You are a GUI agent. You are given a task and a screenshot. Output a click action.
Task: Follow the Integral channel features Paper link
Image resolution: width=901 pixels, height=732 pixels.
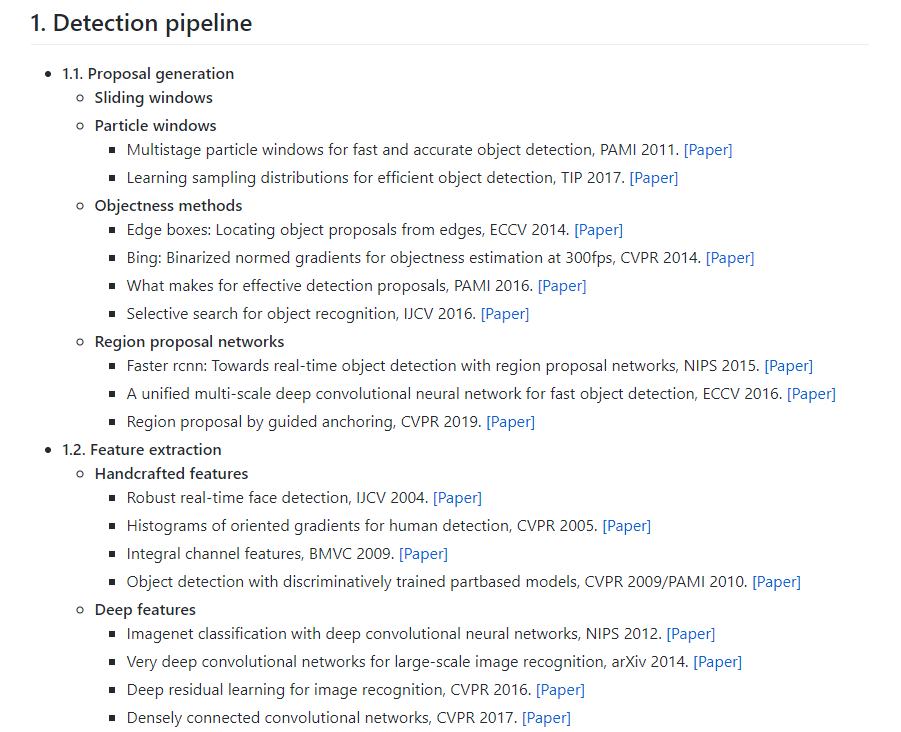tap(424, 554)
